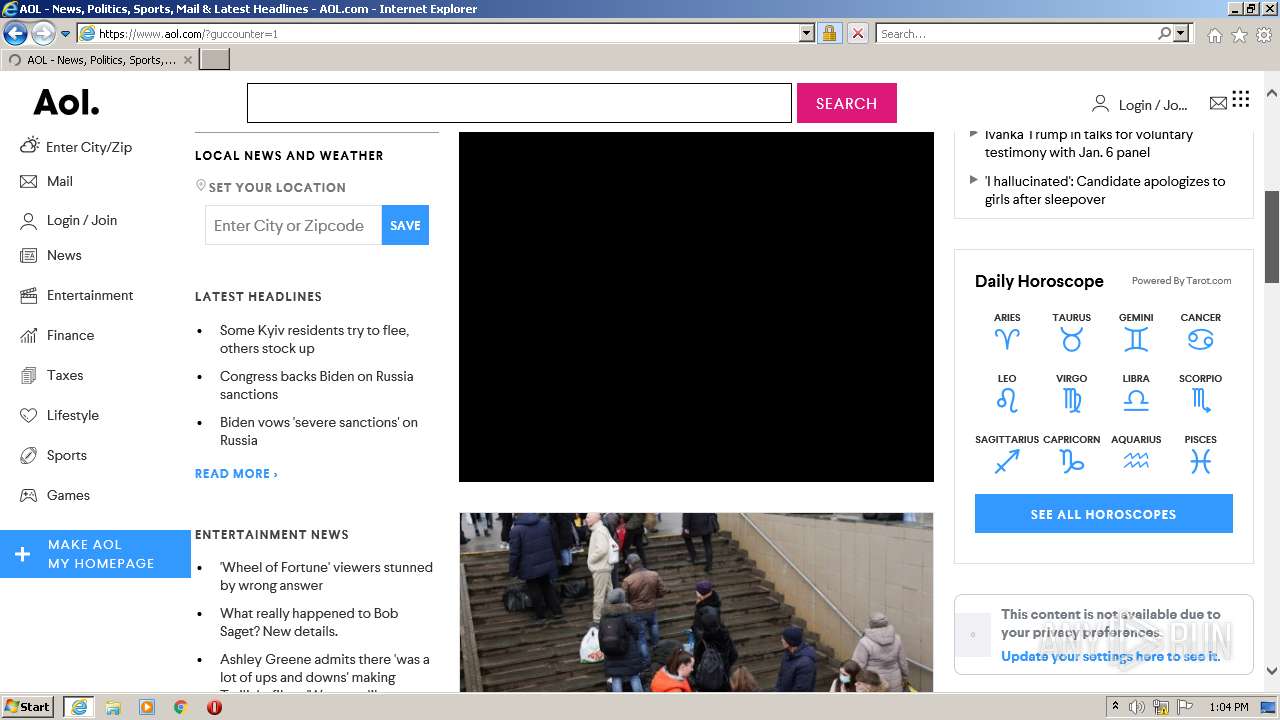Open the stairway crowd news photo
Screen dimensions: 1280x720
coord(696,602)
